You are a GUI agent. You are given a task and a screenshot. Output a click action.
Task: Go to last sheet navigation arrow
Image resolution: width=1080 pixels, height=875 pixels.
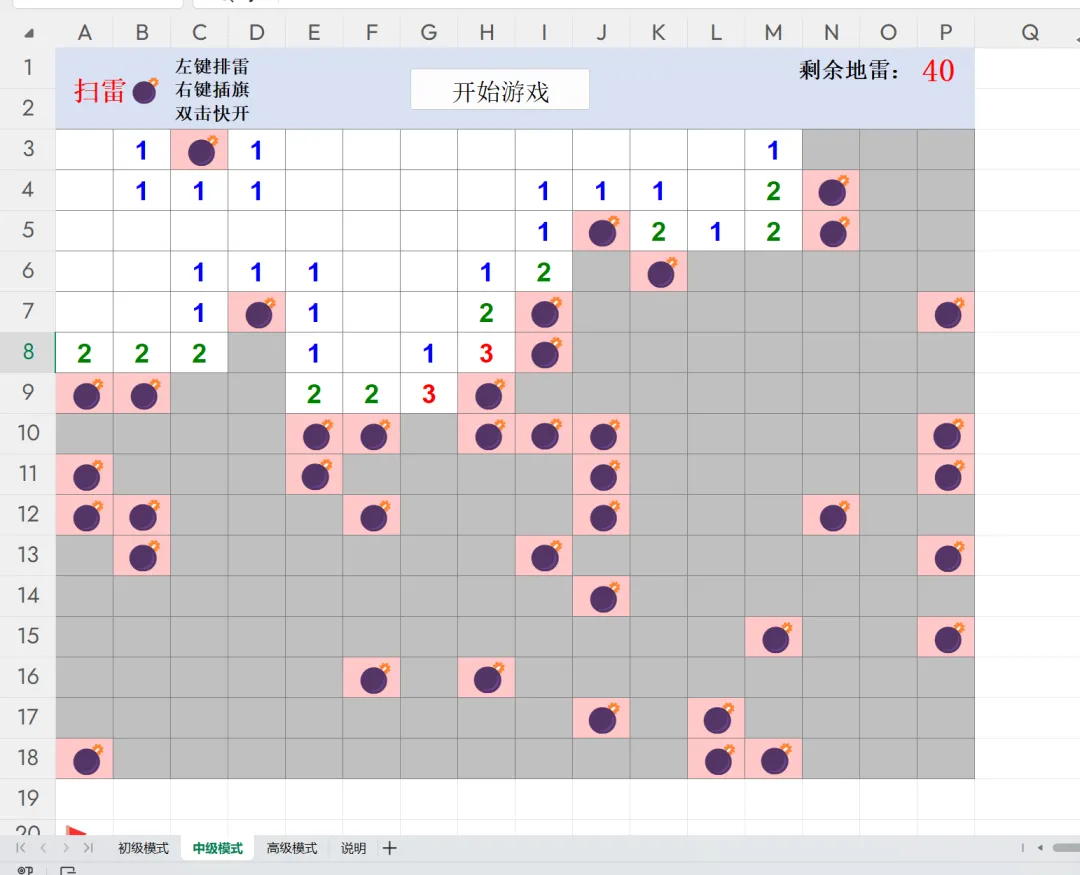[x=88, y=848]
